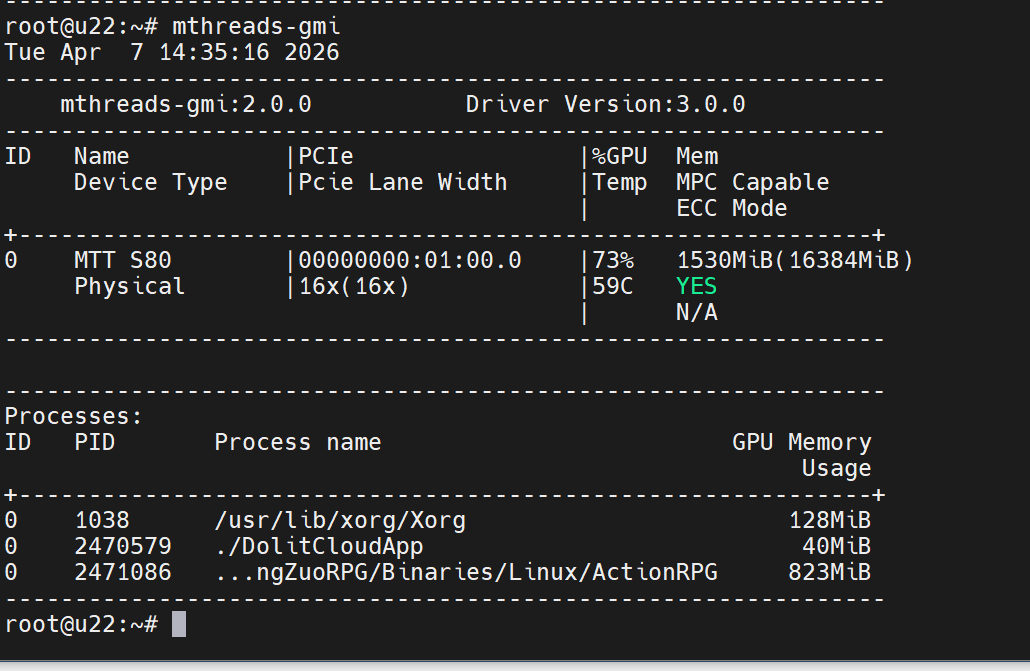The width and height of the screenshot is (1030, 671).
Task: Select PID 2470579 for DolitCloudApp
Action: (x=122, y=546)
